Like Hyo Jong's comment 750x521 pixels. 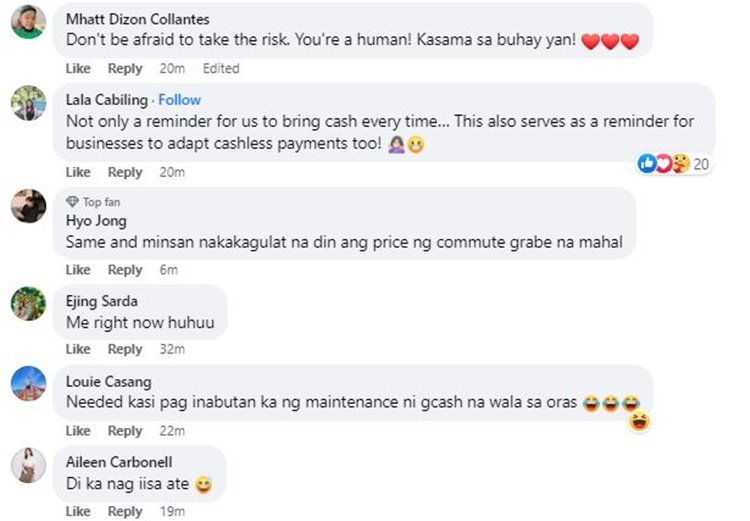(x=78, y=270)
